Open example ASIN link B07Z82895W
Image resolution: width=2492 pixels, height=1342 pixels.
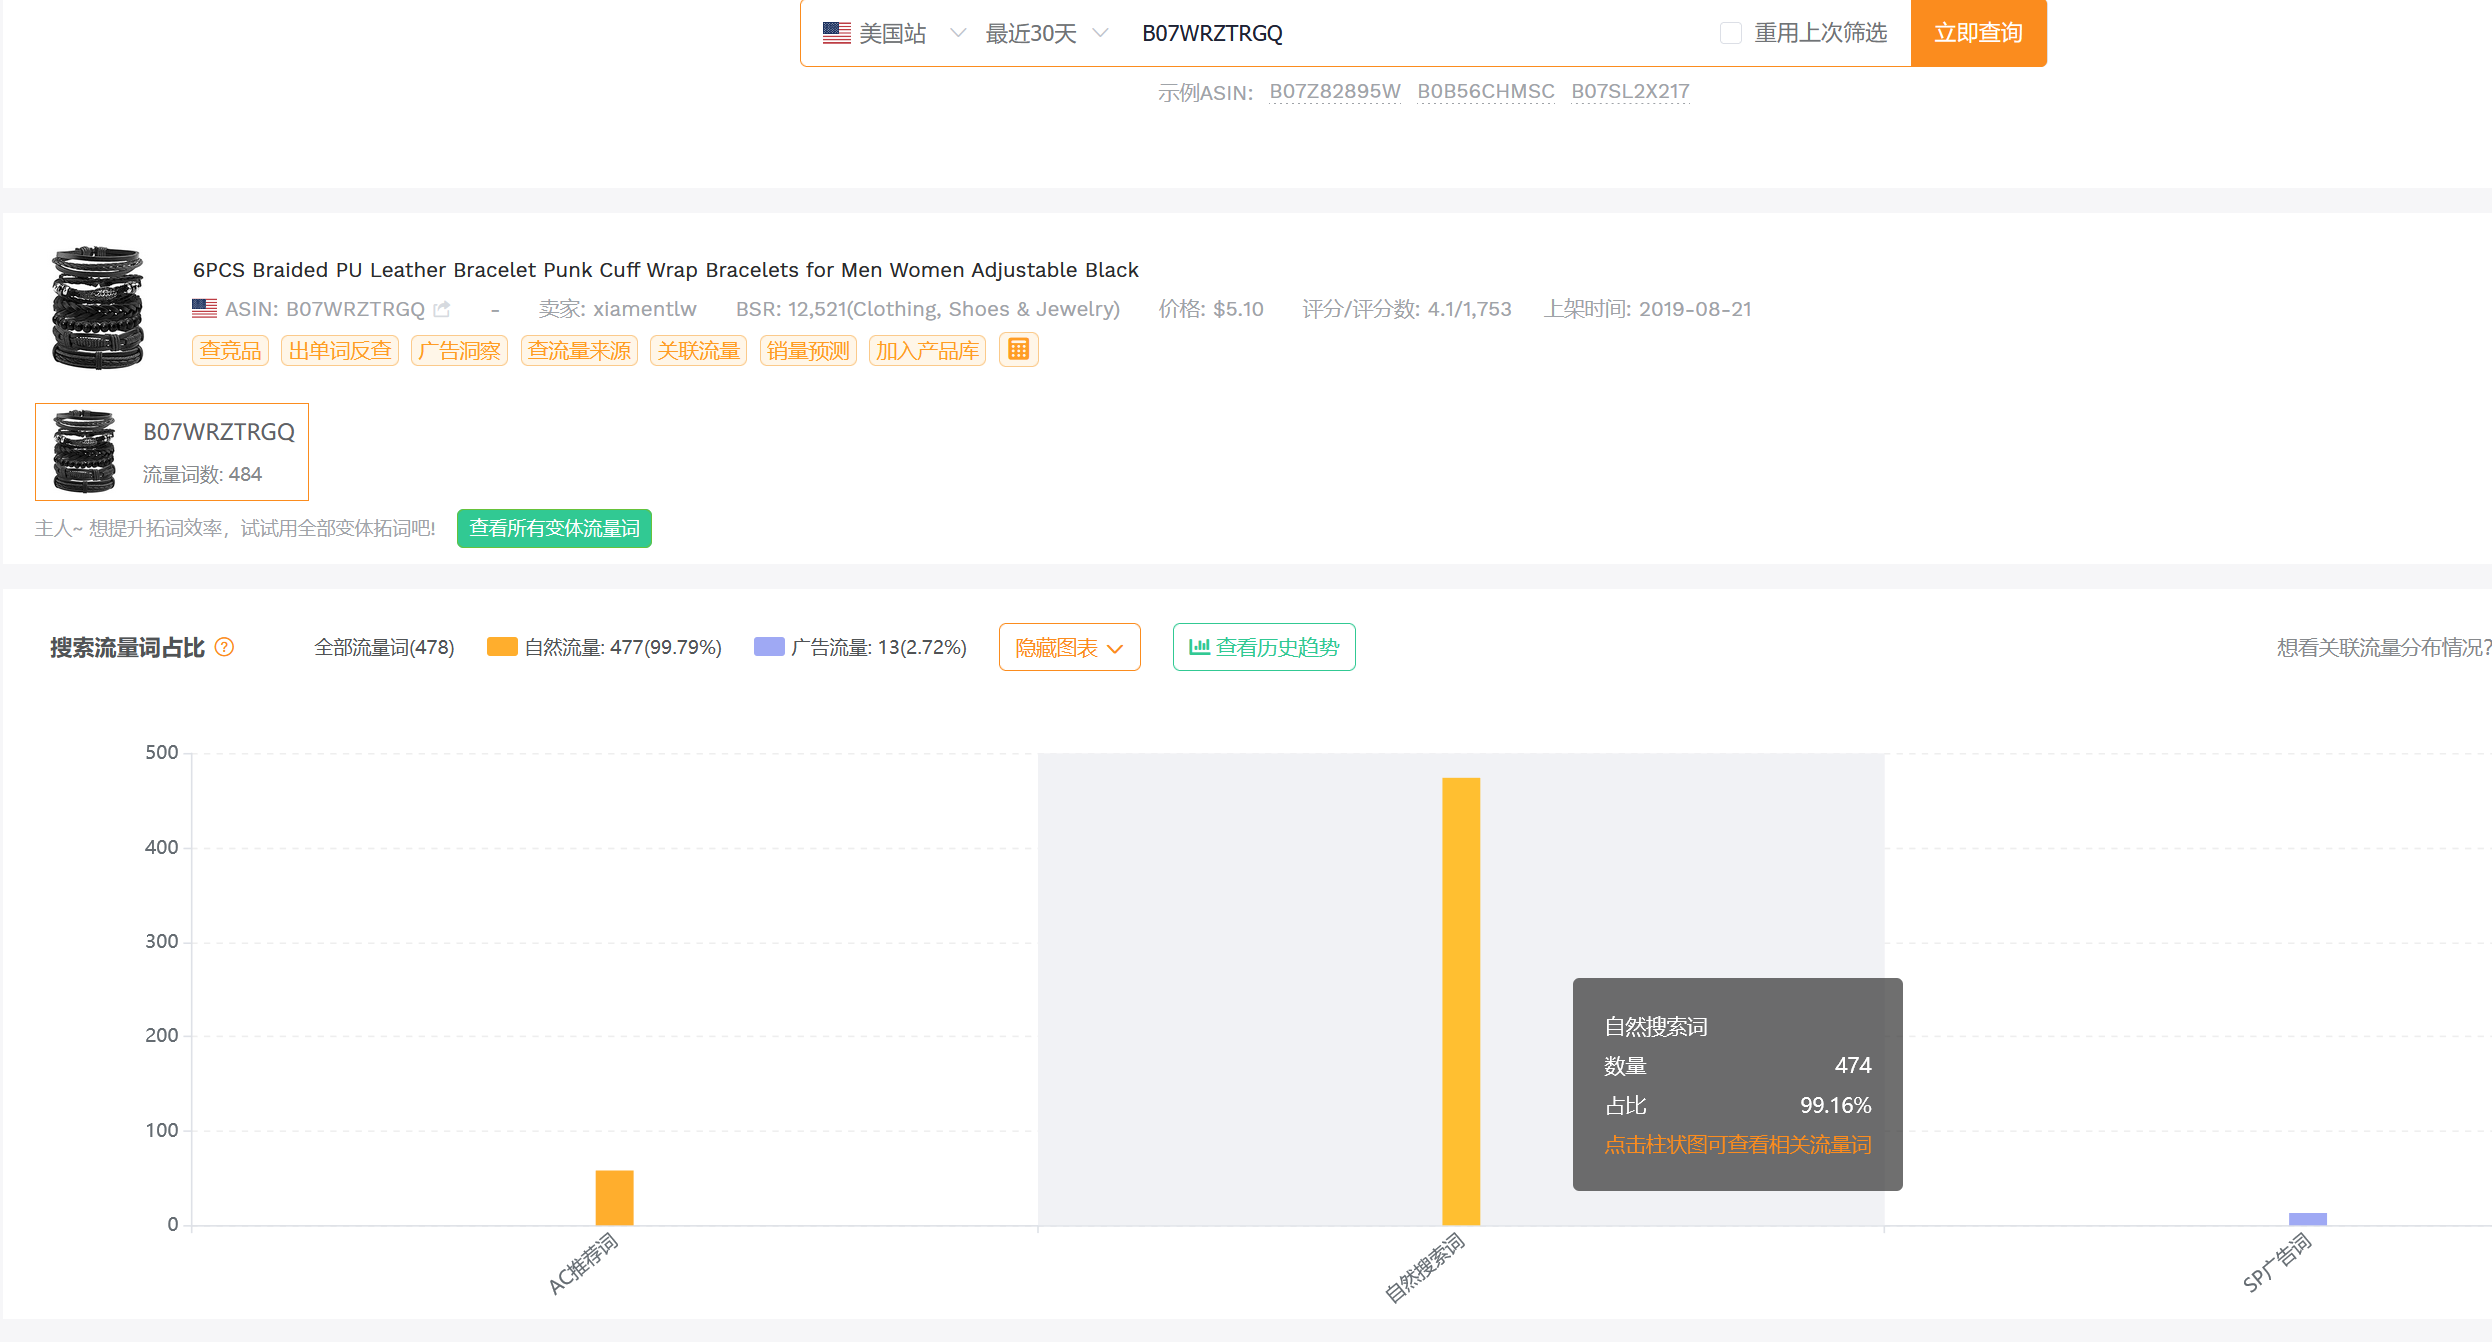point(1334,90)
